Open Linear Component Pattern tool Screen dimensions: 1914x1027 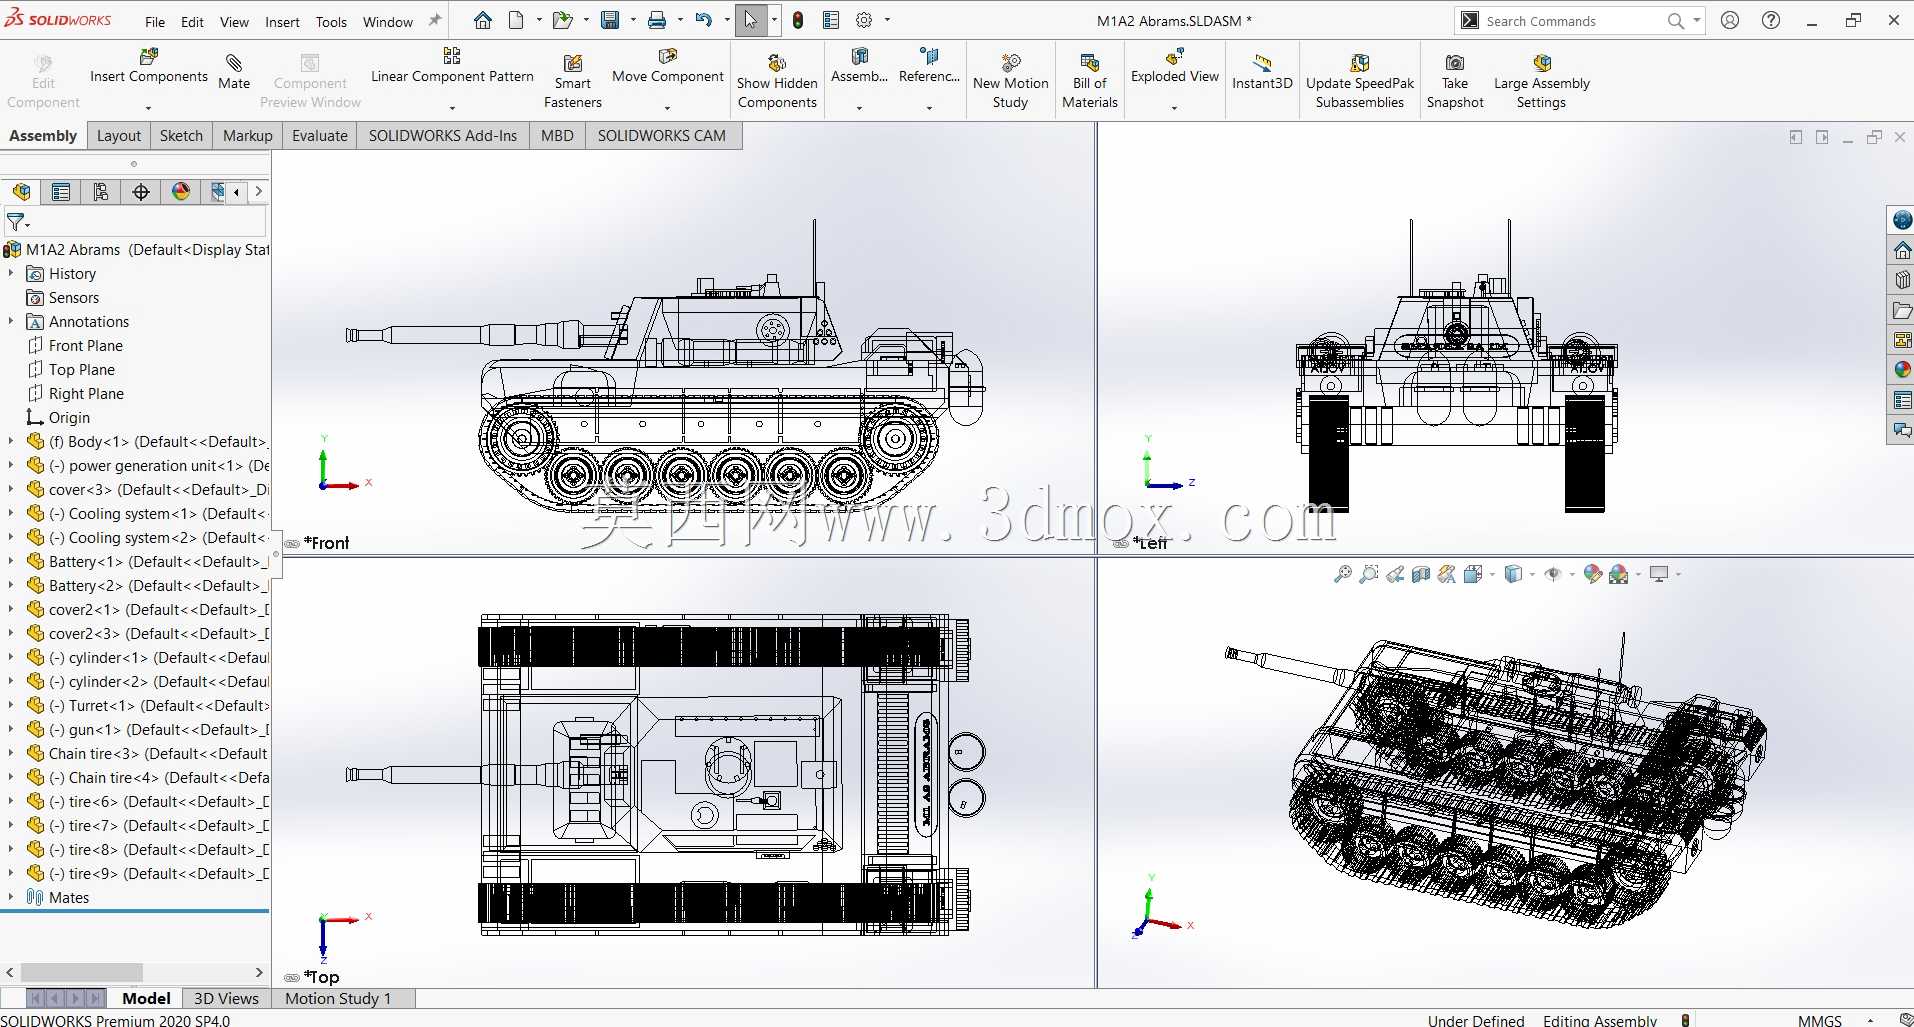point(452,66)
